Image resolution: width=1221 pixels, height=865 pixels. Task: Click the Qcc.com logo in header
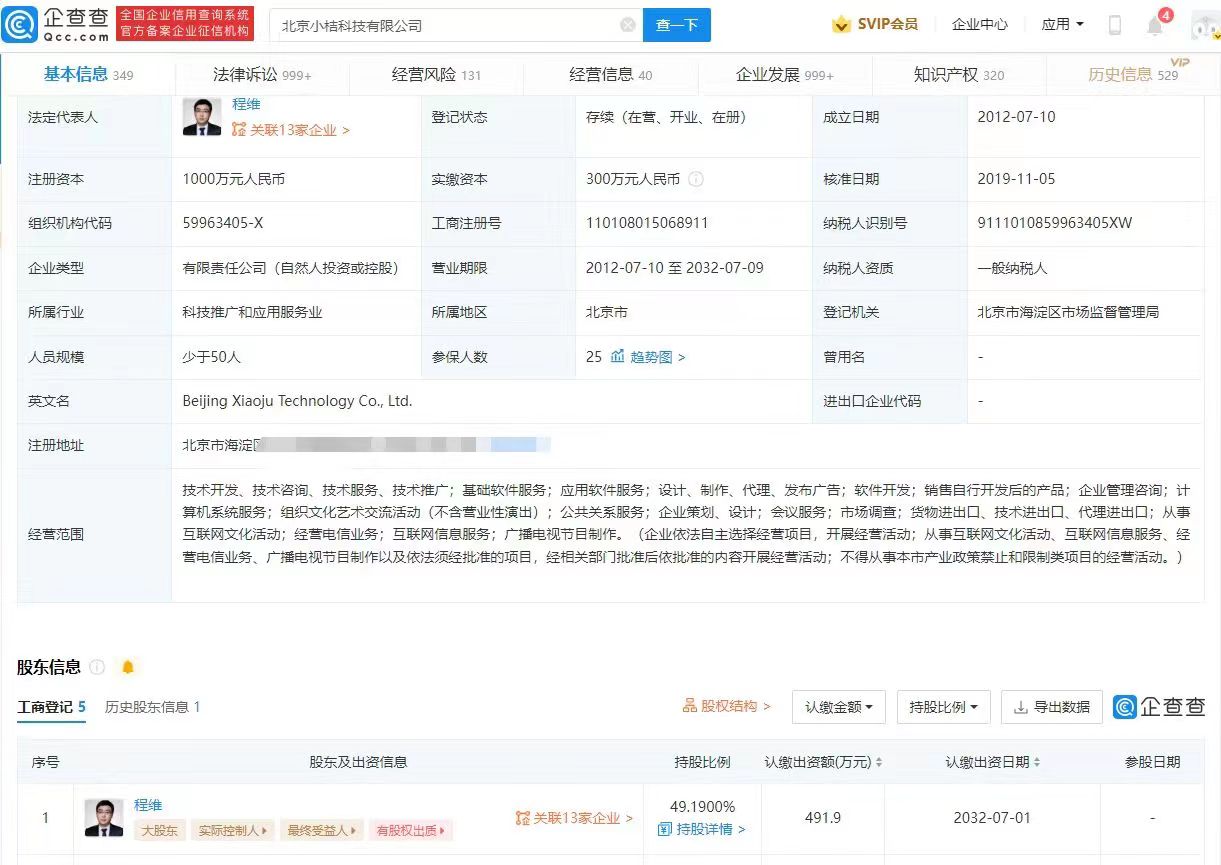pos(55,24)
